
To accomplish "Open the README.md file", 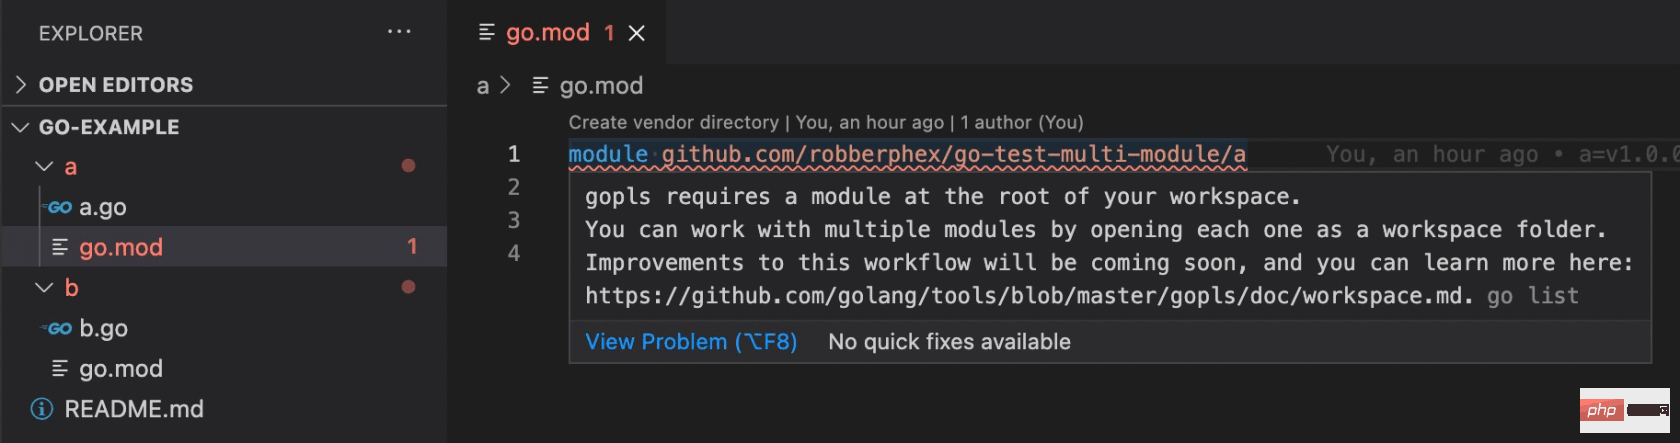I will (134, 409).
